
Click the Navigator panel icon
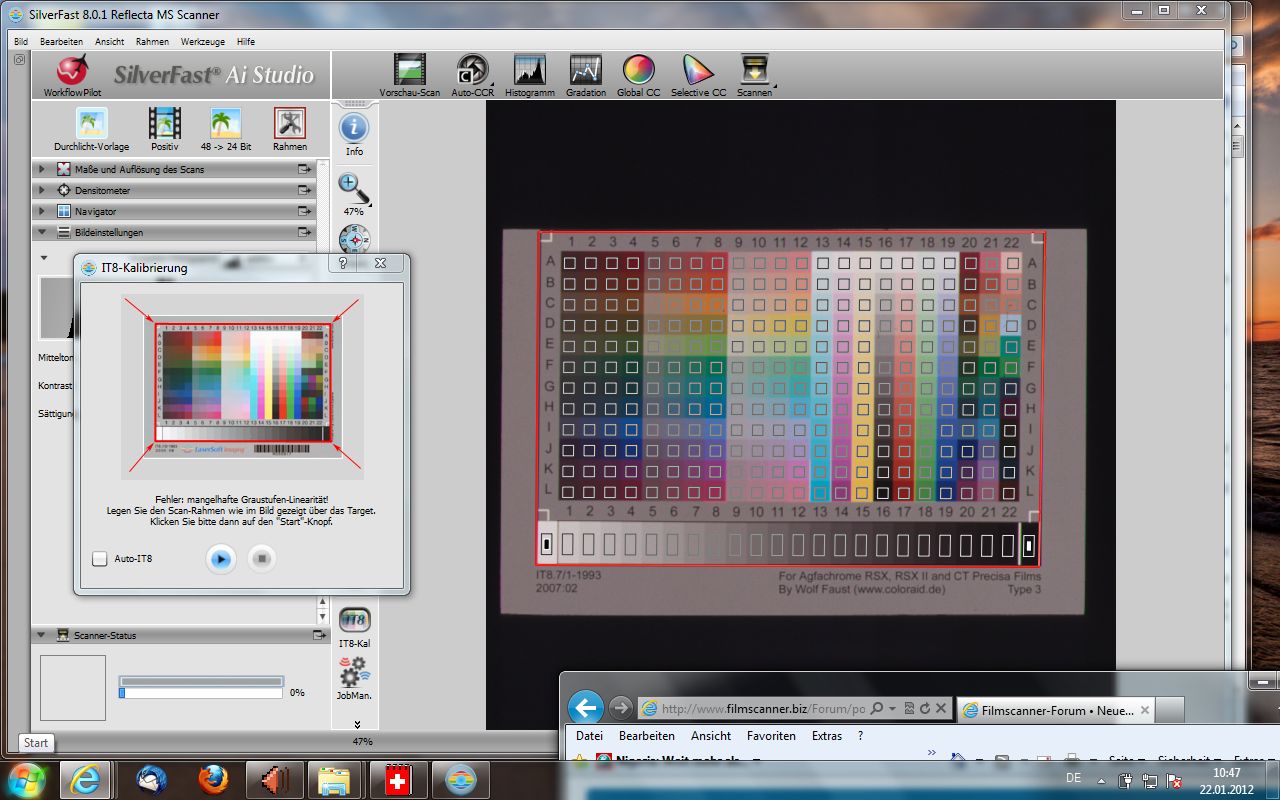pyautogui.click(x=64, y=211)
